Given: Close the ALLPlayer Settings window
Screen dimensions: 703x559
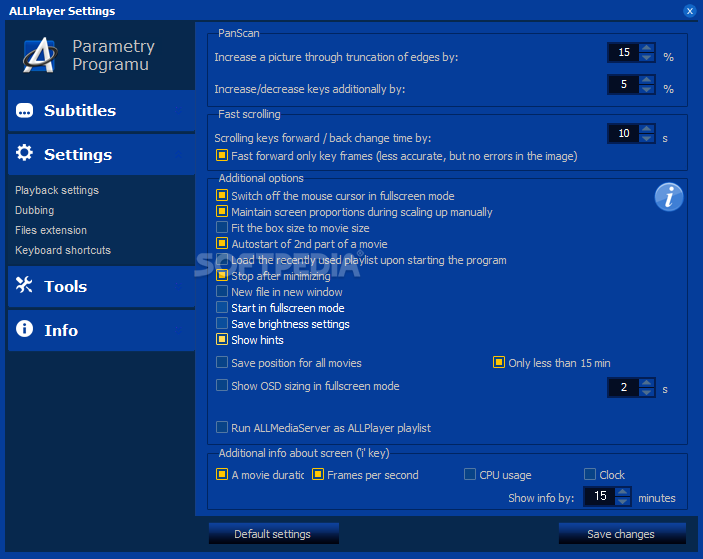Looking at the screenshot, I should (x=690, y=11).
